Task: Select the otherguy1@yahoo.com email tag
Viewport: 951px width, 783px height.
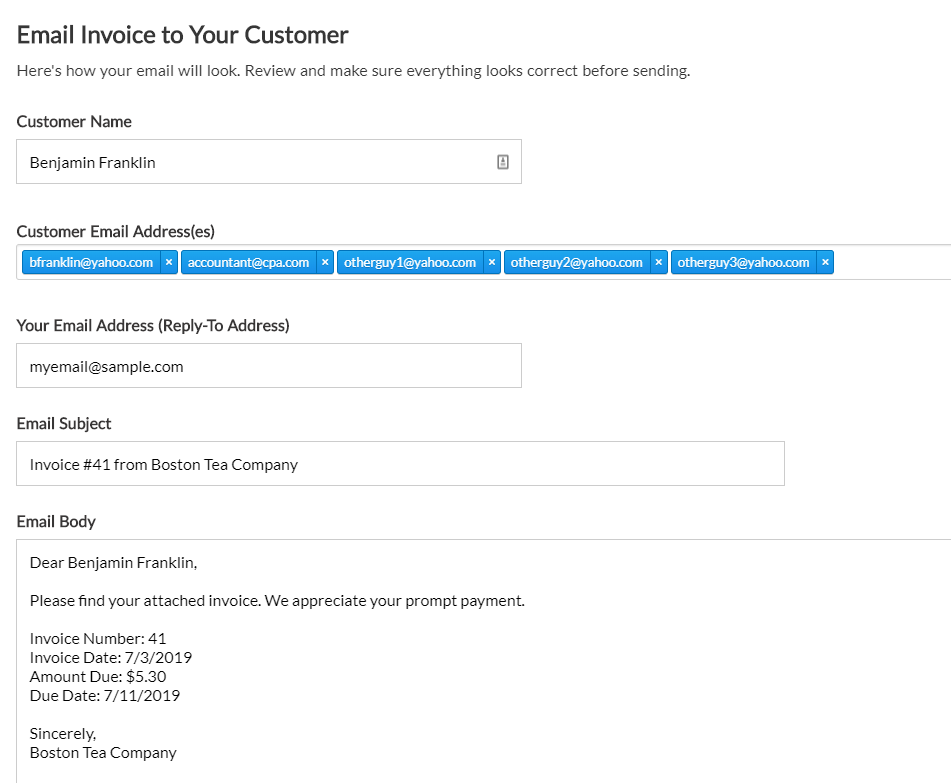Action: coord(410,262)
